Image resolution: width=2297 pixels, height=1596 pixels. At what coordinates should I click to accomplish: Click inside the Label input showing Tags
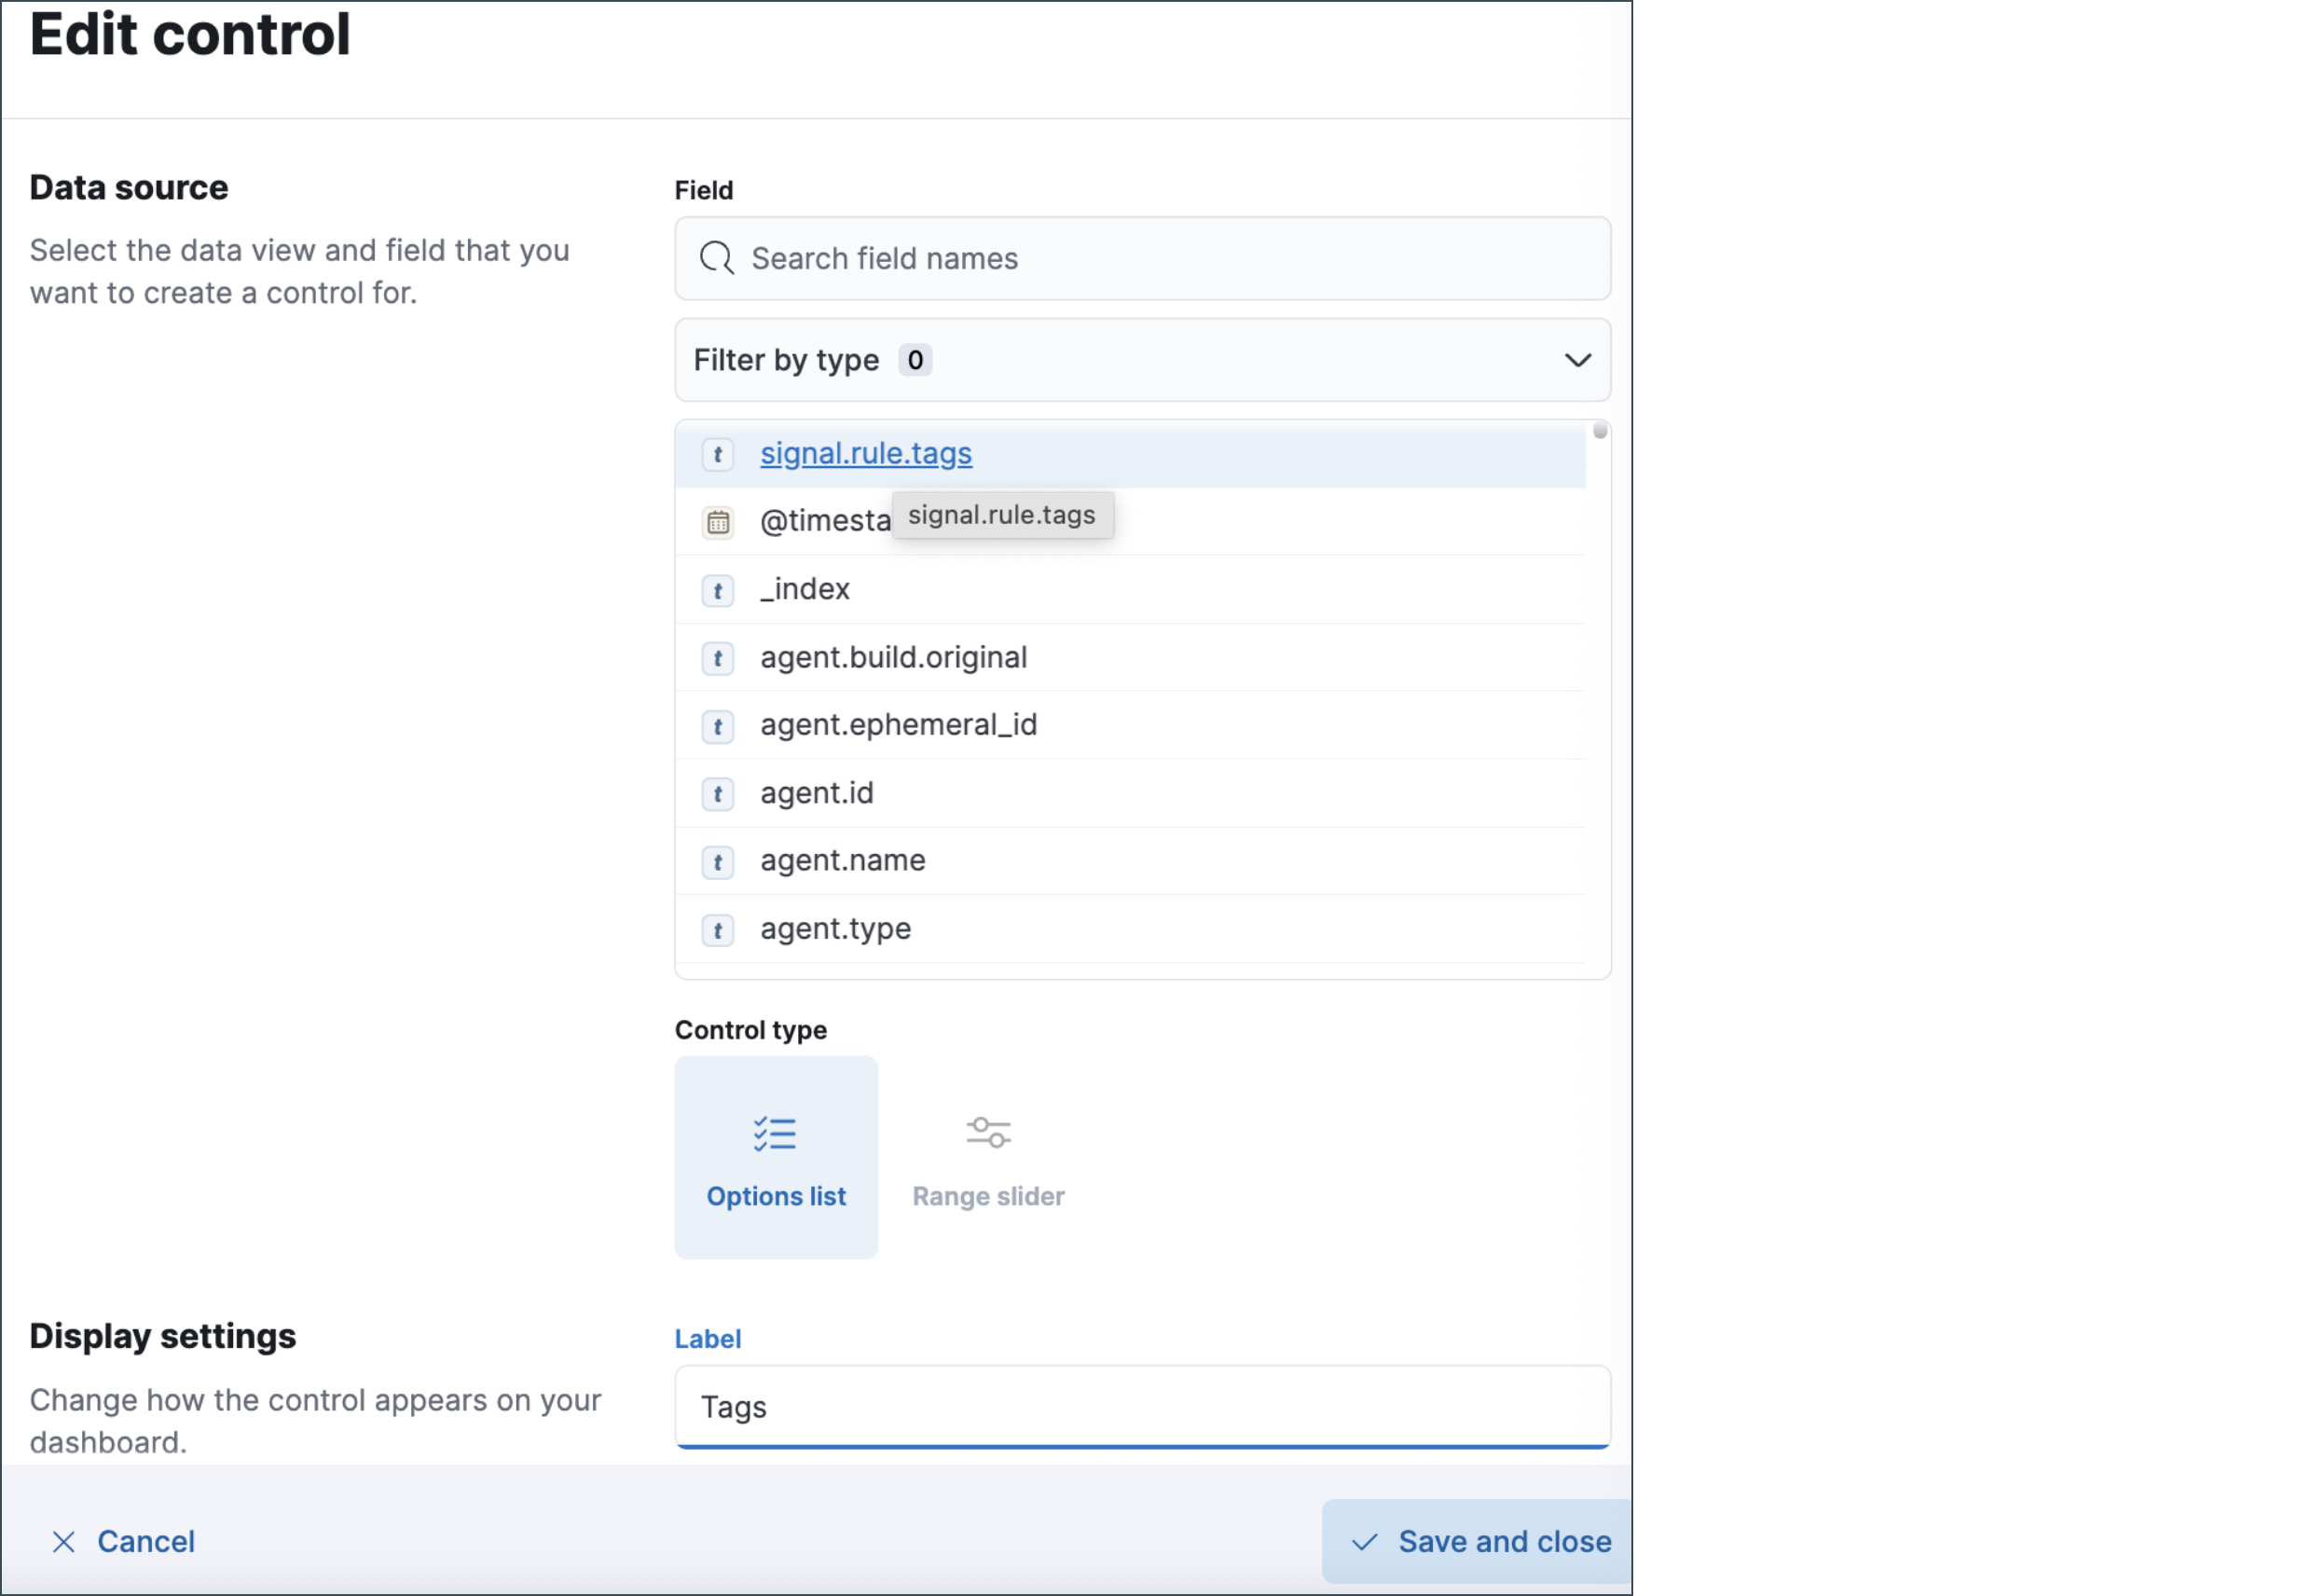(1140, 1406)
